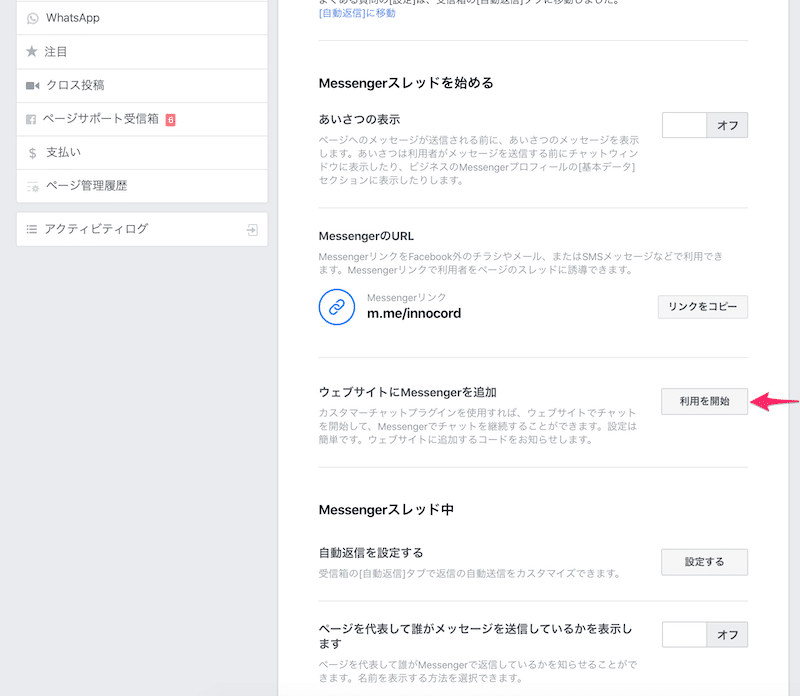Go to 支払い settings
Viewport: 800px width, 696px height.
coord(142,153)
